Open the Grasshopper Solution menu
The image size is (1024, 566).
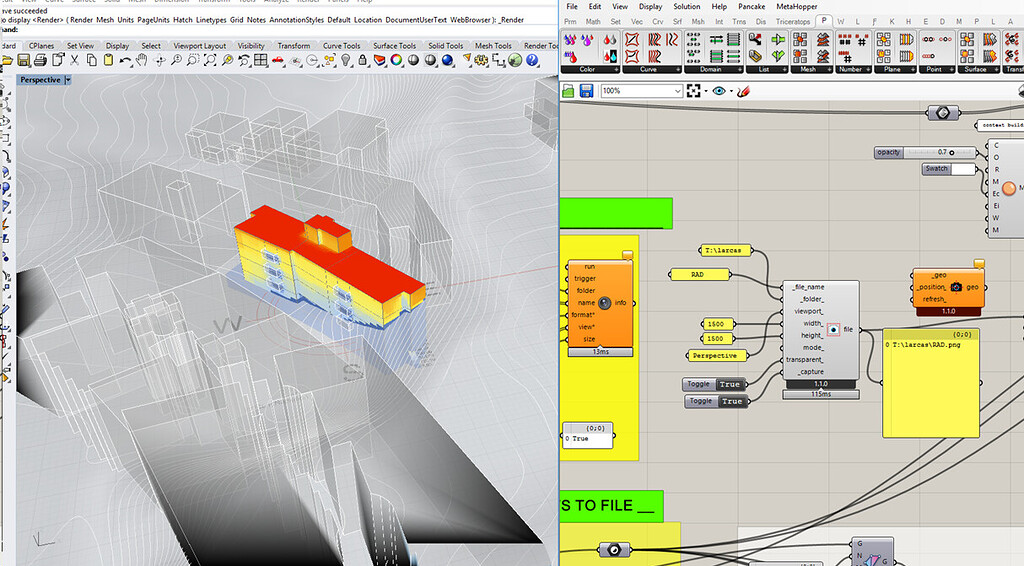(x=686, y=7)
